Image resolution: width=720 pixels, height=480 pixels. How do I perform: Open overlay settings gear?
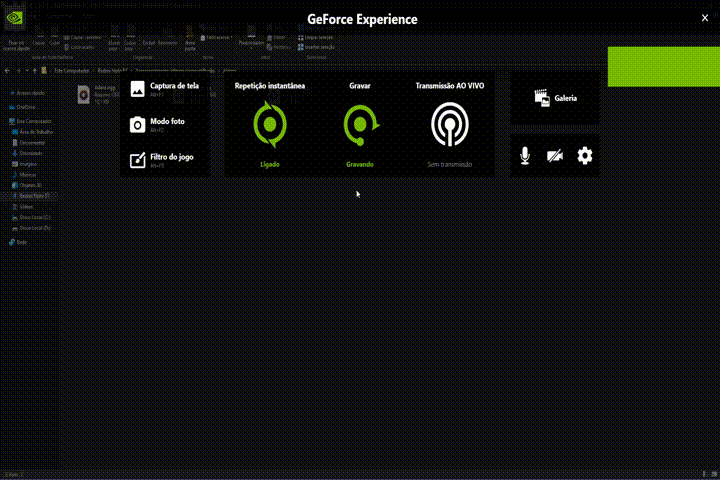tap(585, 156)
